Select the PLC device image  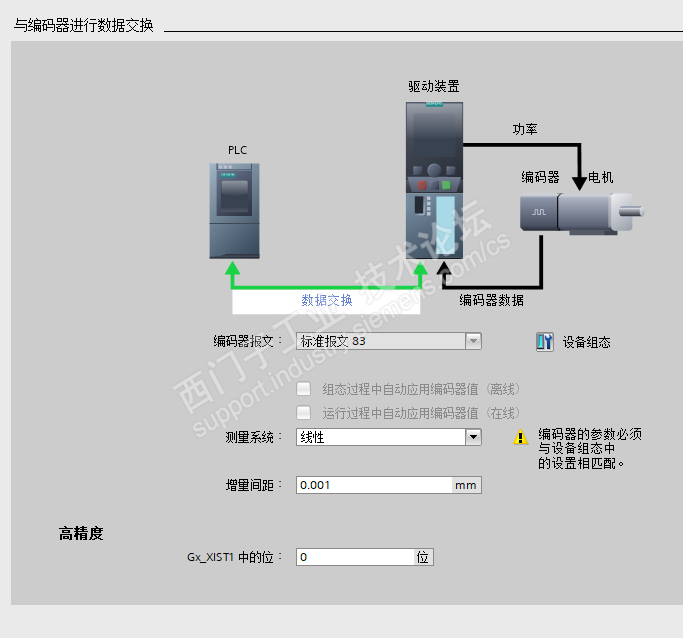pos(234,211)
